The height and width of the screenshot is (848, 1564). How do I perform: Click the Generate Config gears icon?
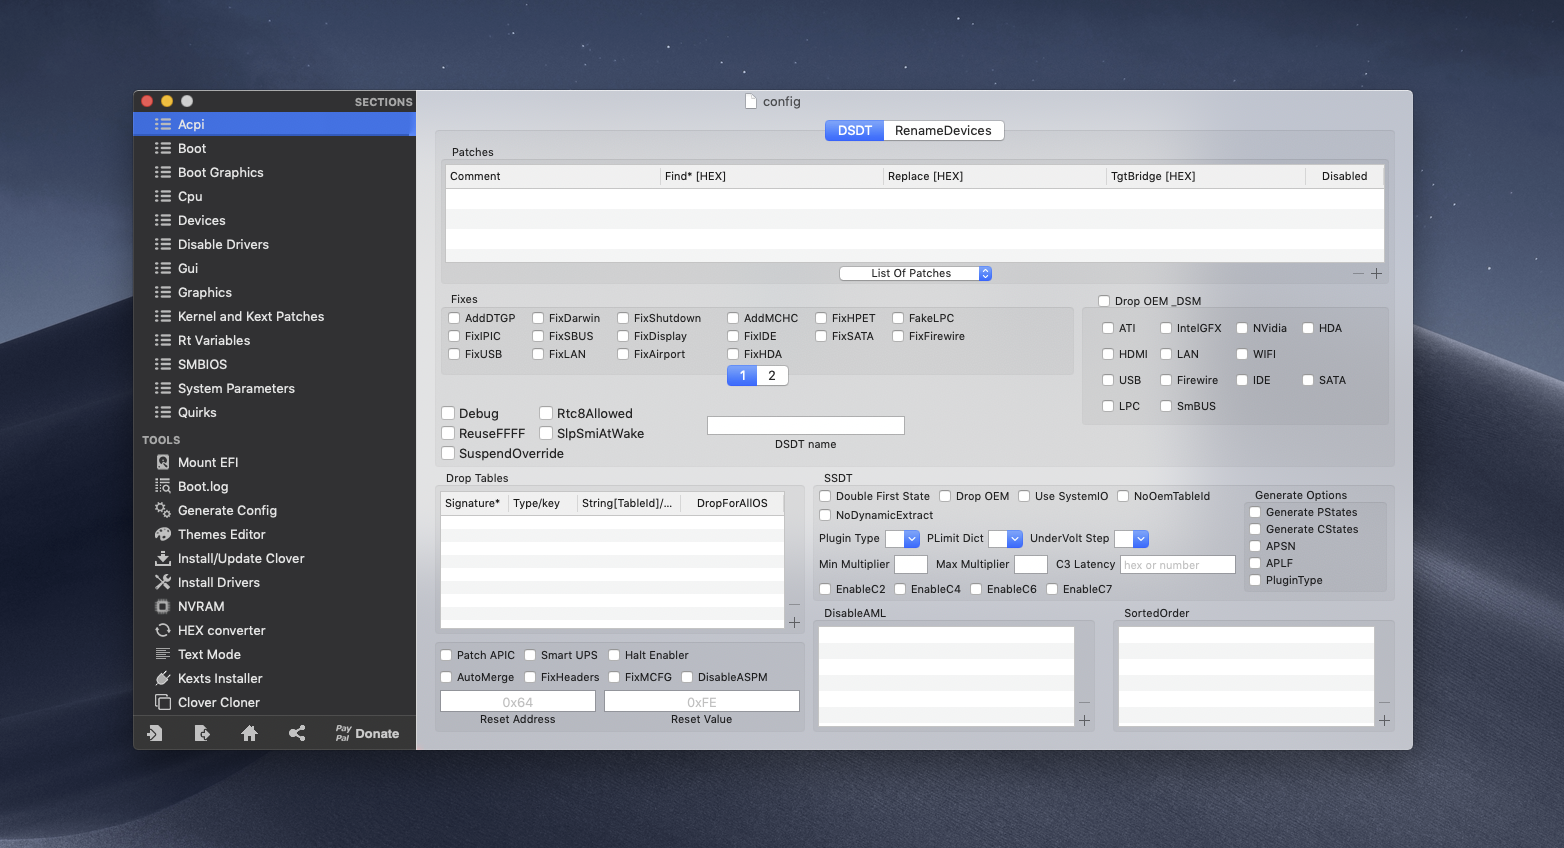(x=163, y=510)
